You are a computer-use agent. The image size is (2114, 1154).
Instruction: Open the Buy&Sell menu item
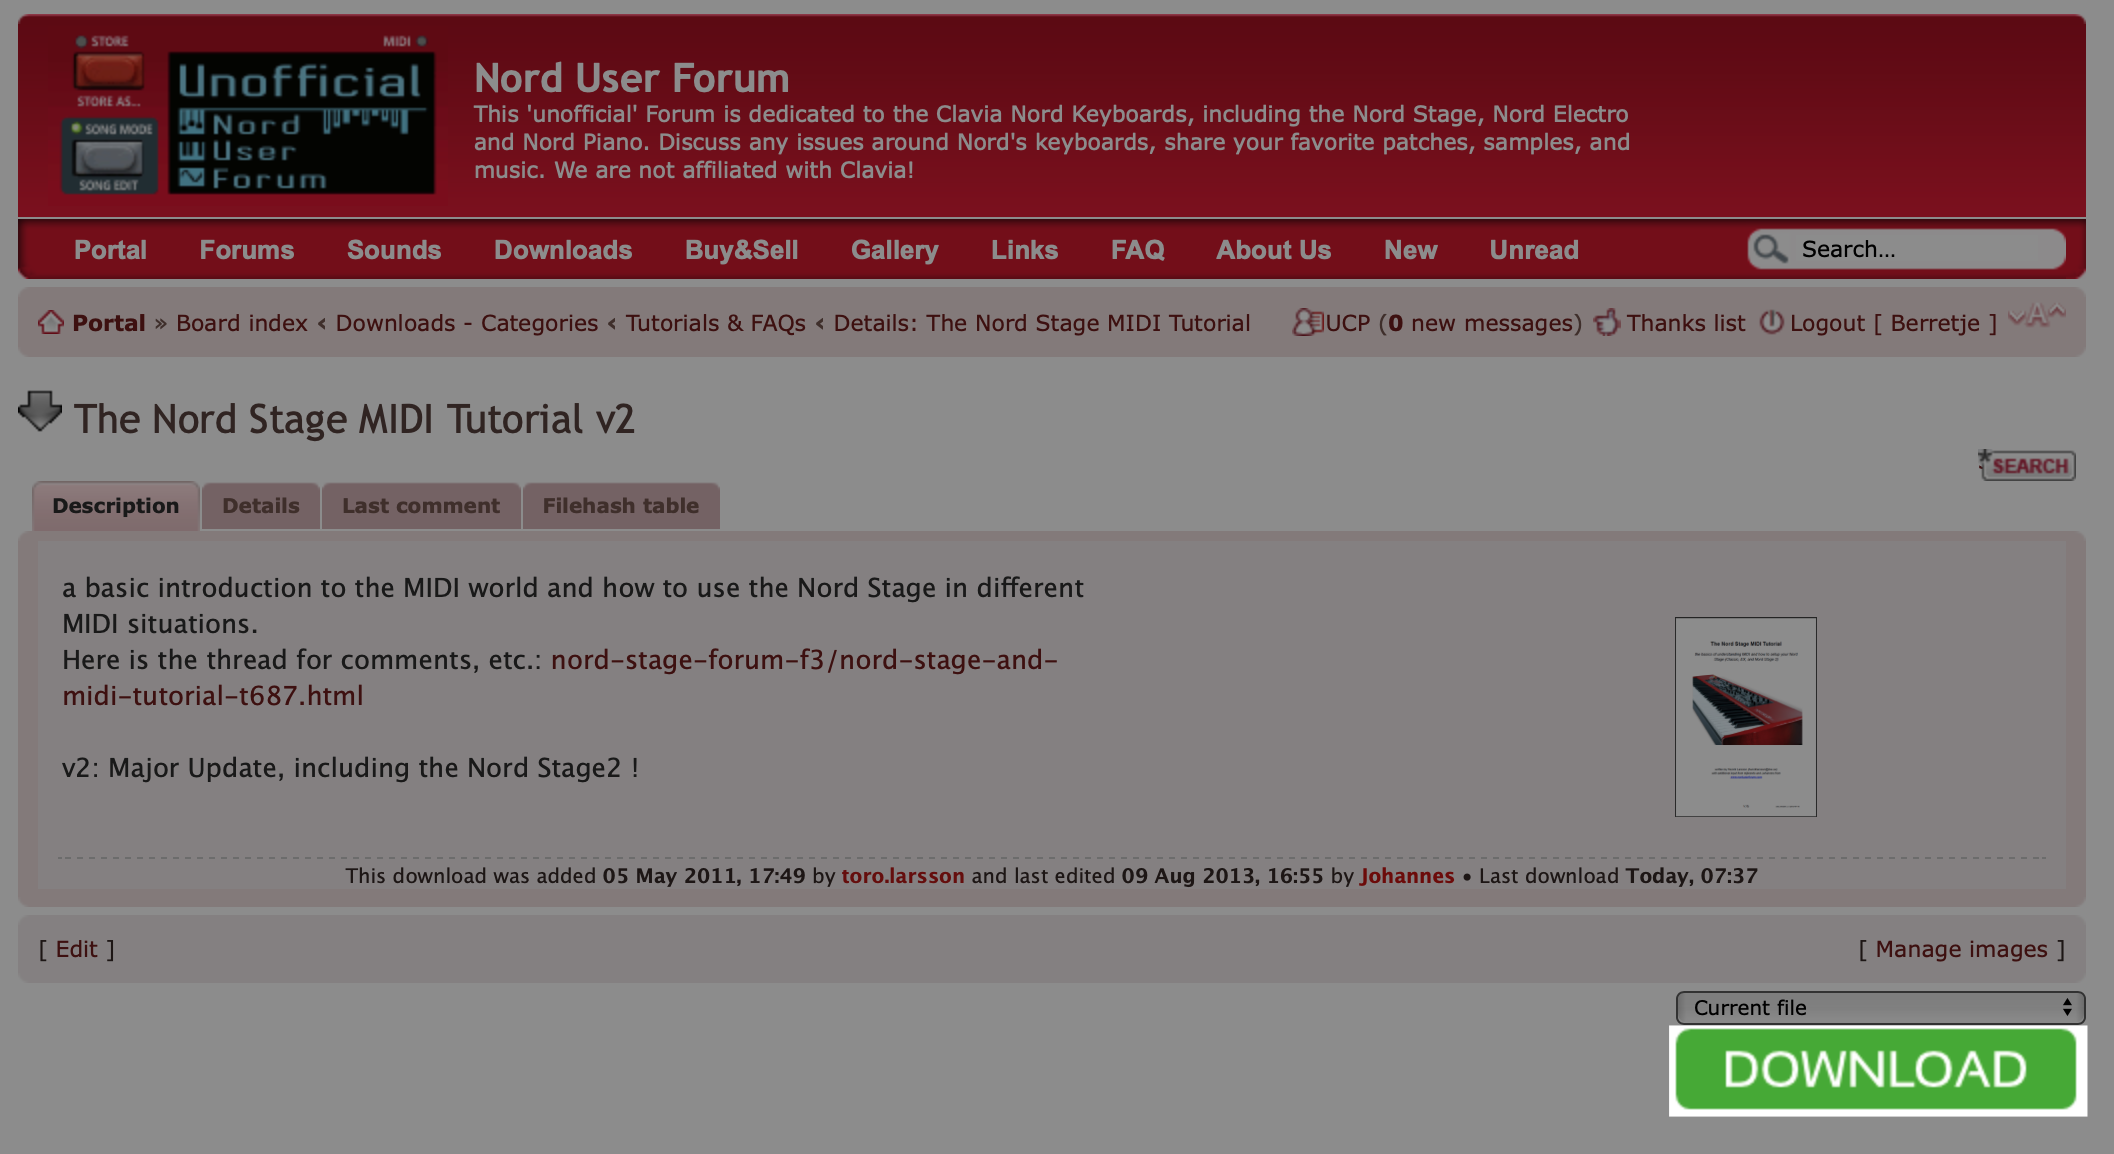tap(741, 250)
